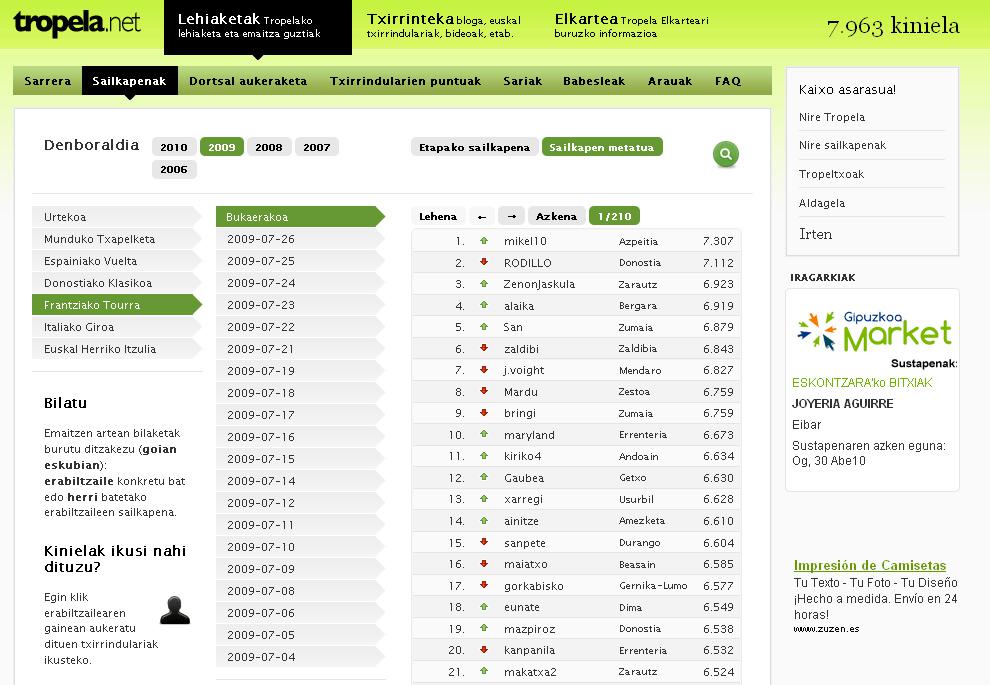This screenshot has width=990, height=685.
Task: Click the Irten logout link
Action: pyautogui.click(x=815, y=234)
